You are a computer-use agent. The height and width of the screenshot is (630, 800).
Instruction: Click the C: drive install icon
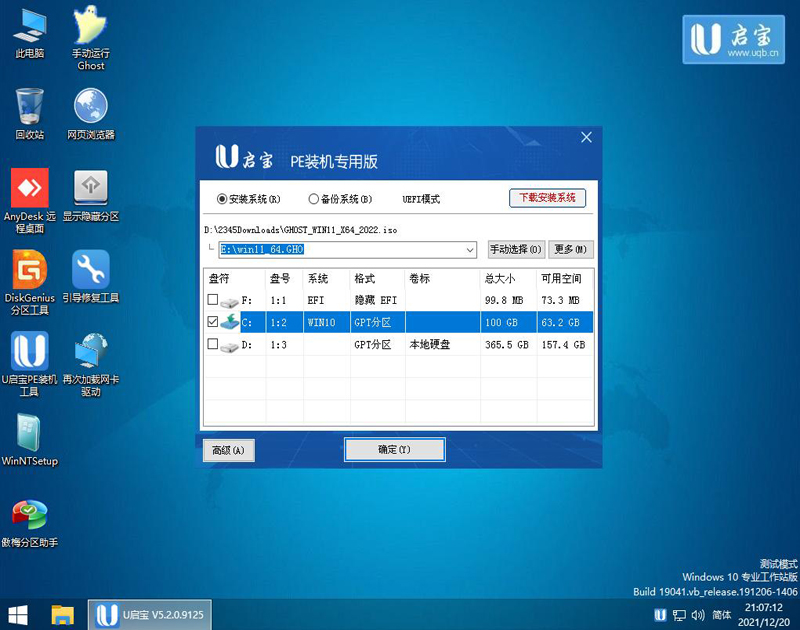(x=230, y=322)
